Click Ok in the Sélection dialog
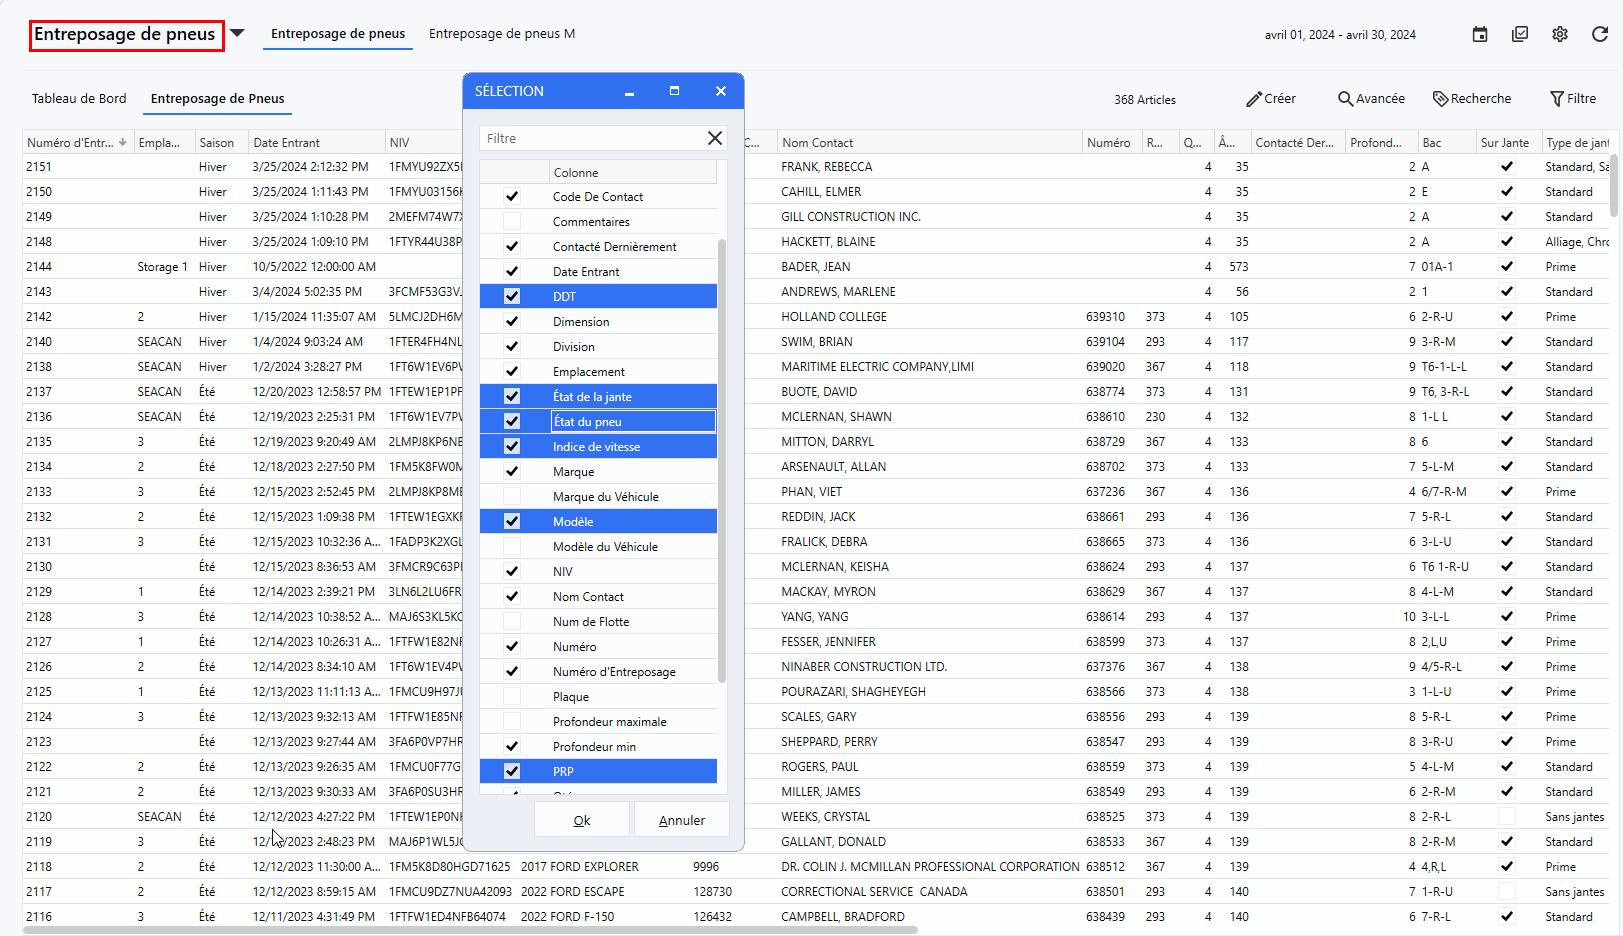This screenshot has width=1623, height=936. [x=582, y=820]
